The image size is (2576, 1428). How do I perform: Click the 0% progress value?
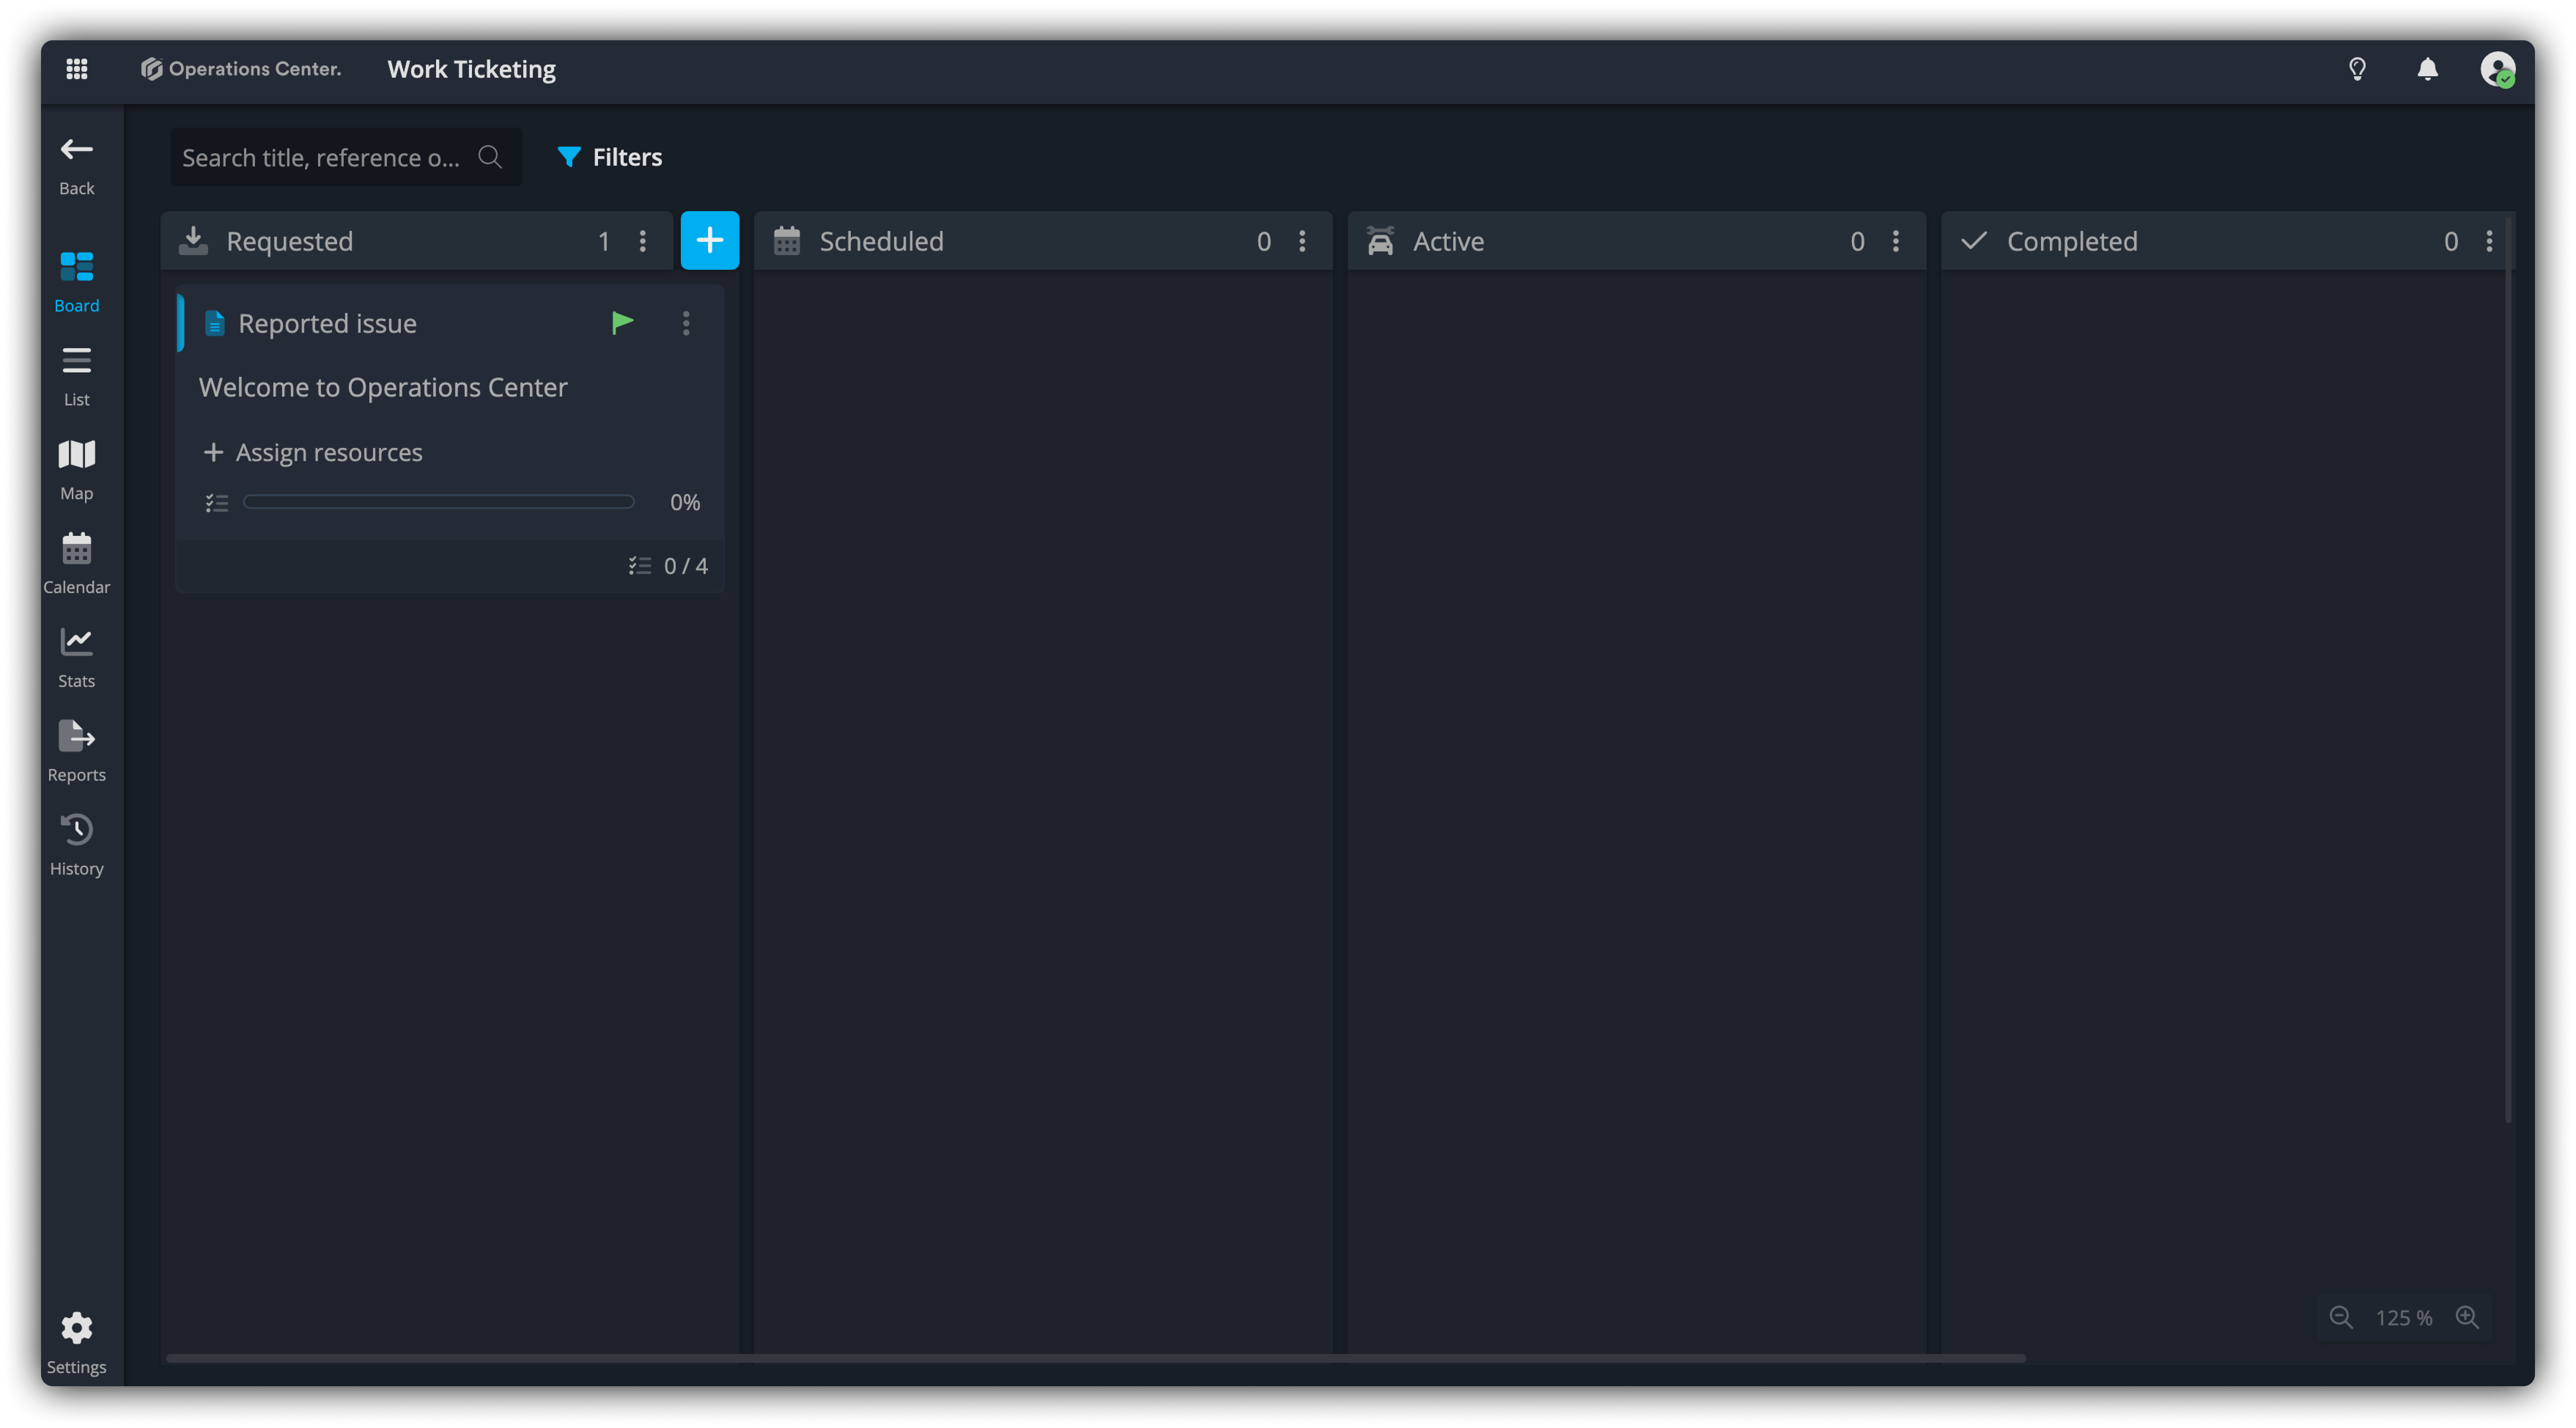coord(685,502)
